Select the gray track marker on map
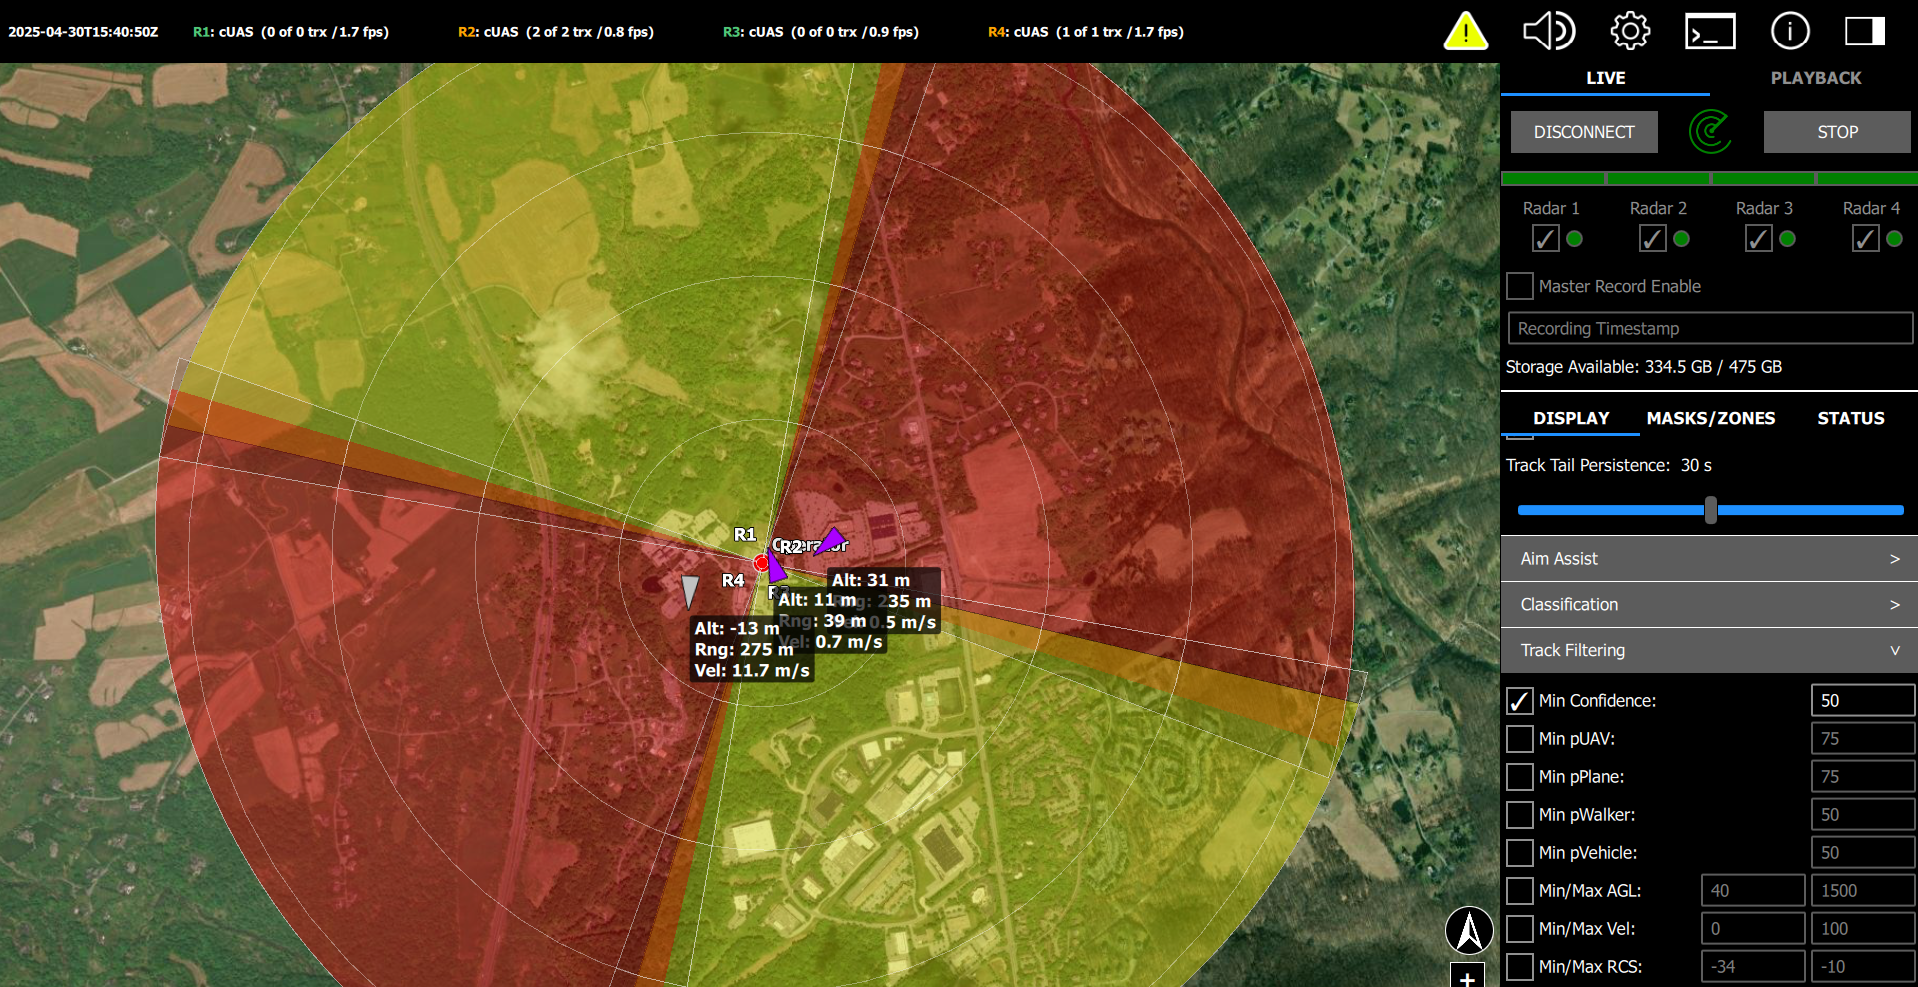The image size is (1918, 987). 690,592
